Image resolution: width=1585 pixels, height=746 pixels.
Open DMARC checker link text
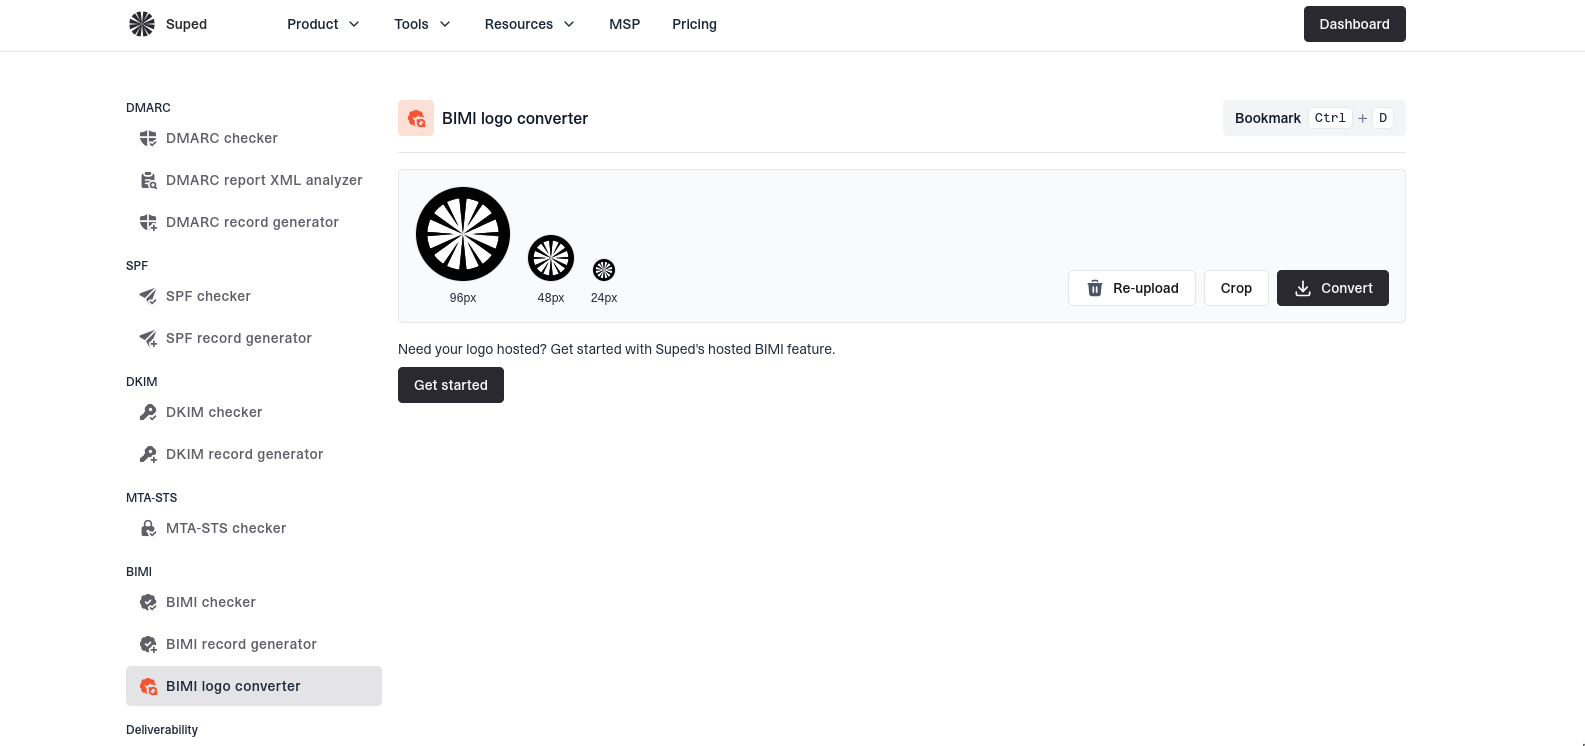point(222,138)
